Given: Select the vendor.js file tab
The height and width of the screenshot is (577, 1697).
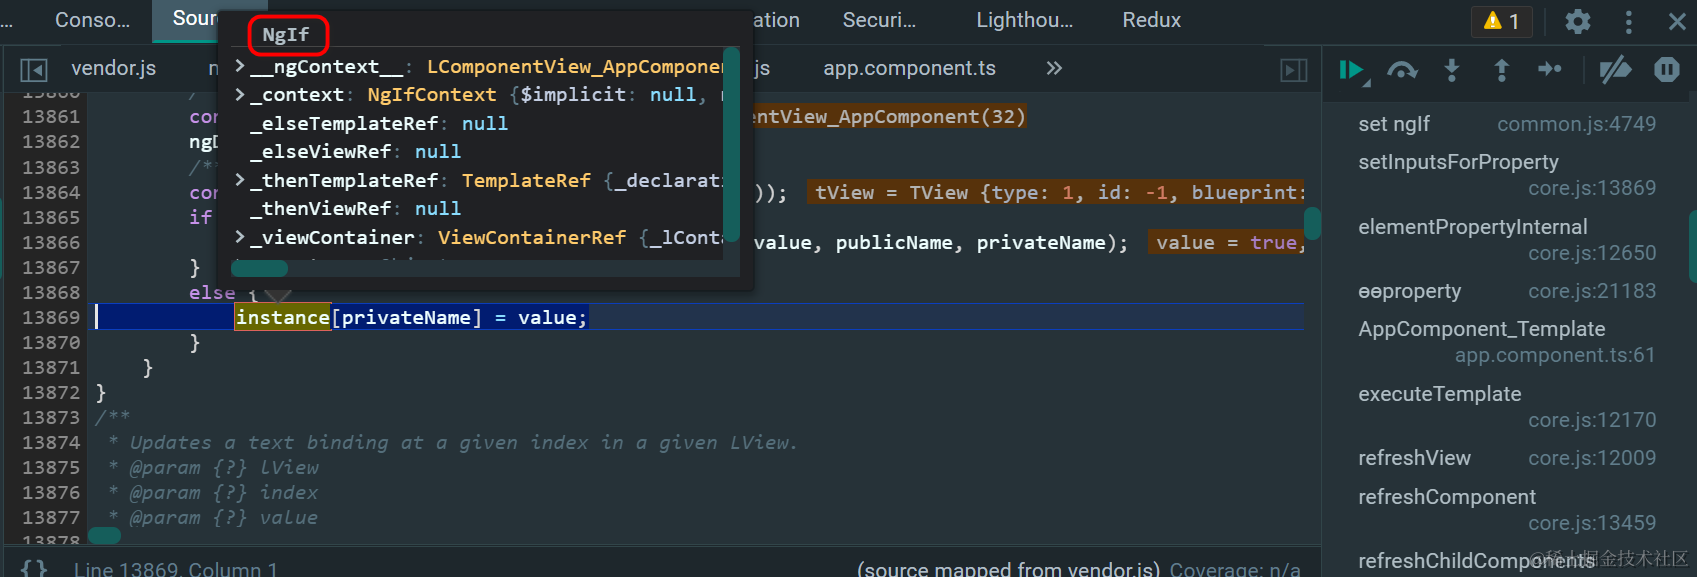Looking at the screenshot, I should point(114,68).
